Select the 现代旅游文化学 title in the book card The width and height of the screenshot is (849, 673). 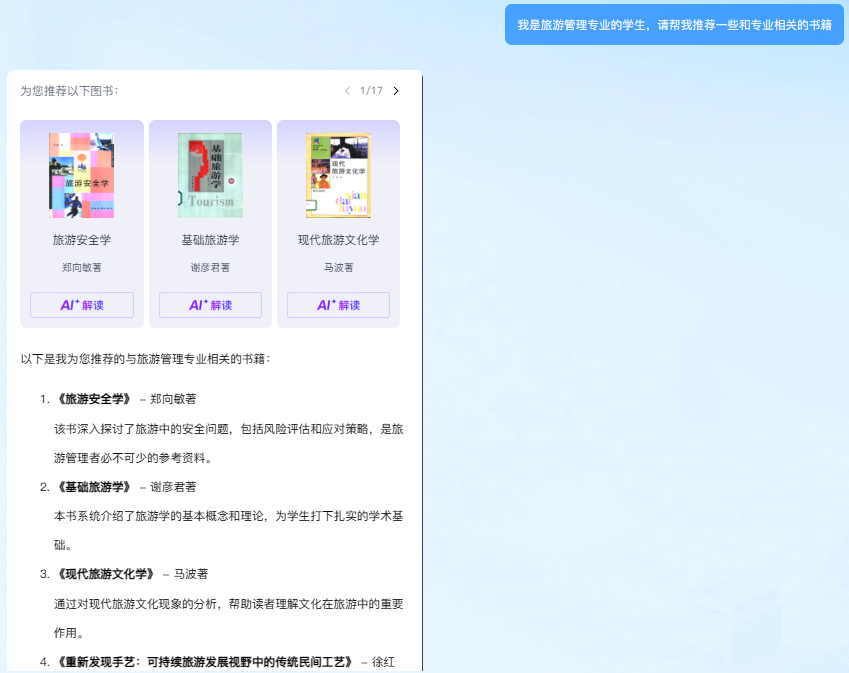338,240
